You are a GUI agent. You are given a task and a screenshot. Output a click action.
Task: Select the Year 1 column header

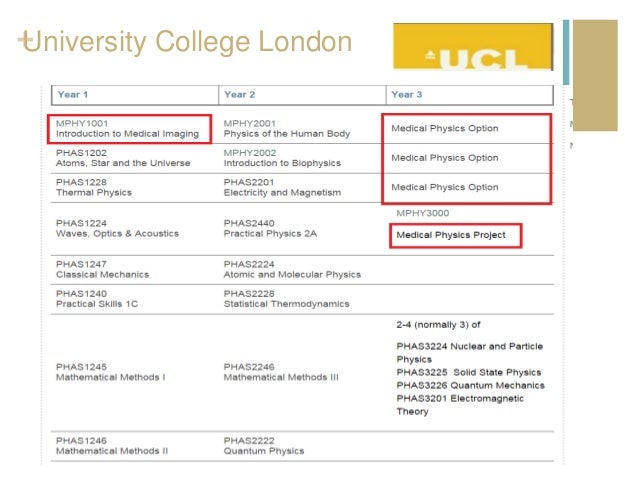click(73, 94)
